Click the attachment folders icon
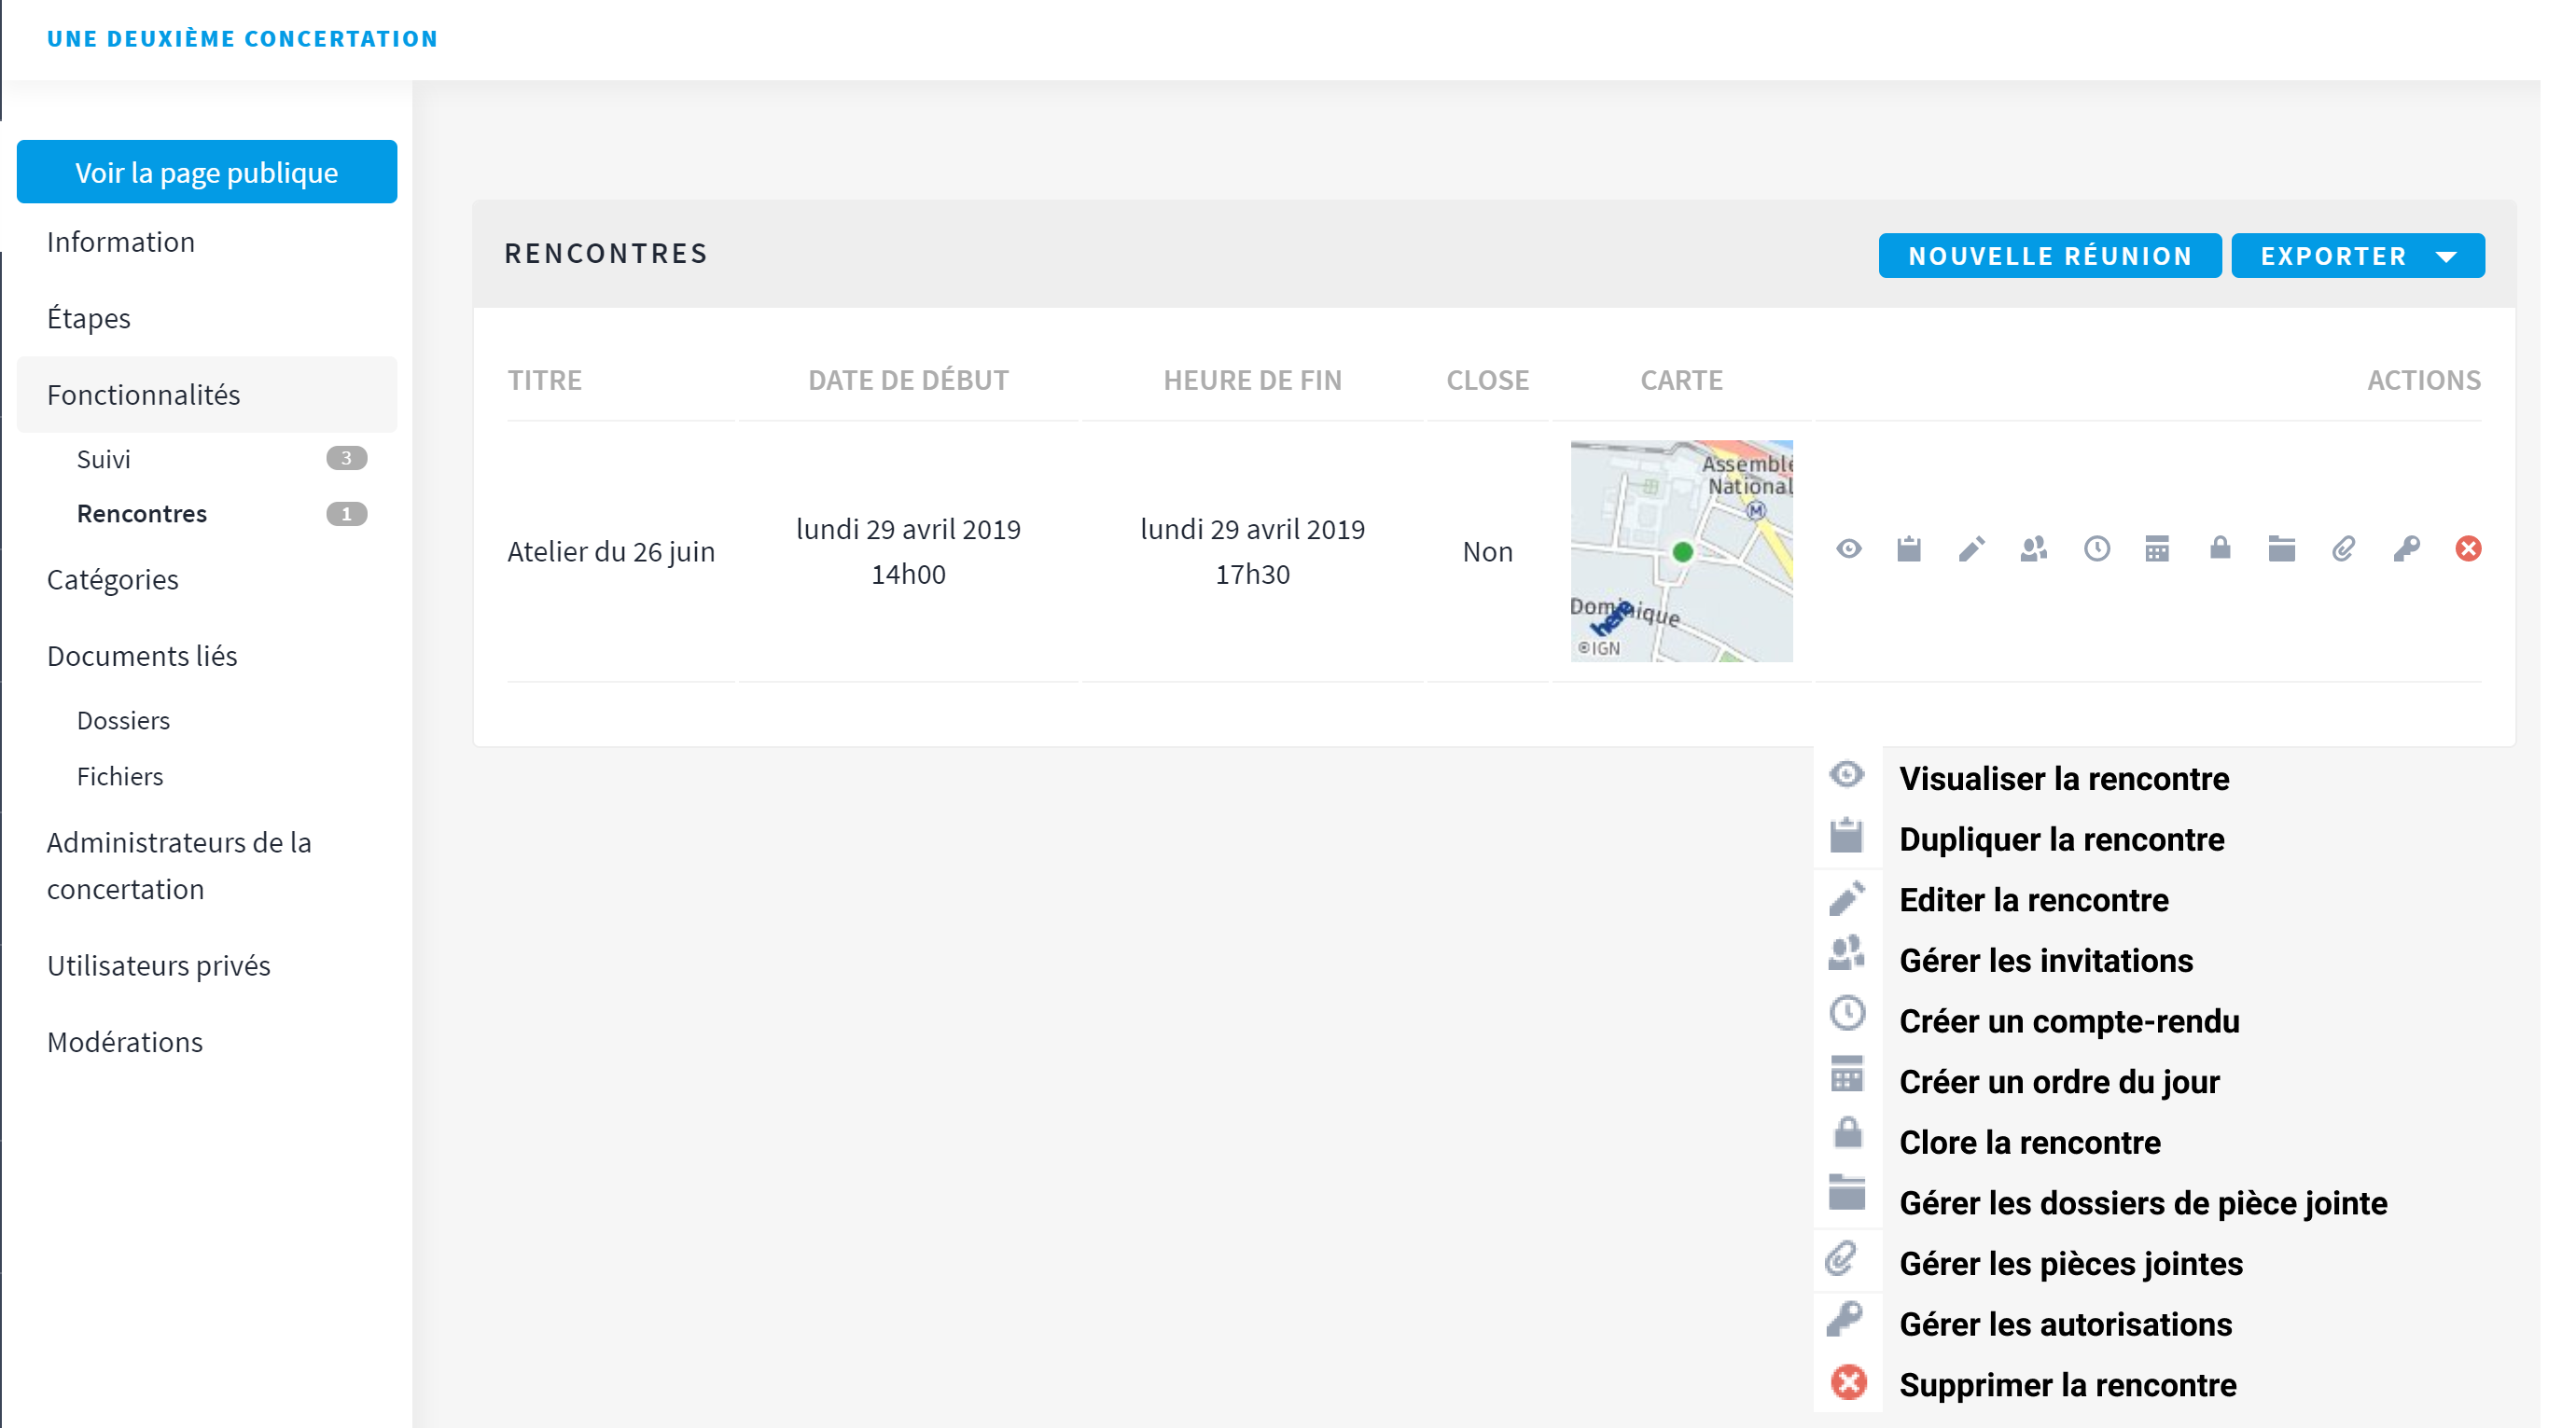The image size is (2576, 1428). click(2281, 548)
